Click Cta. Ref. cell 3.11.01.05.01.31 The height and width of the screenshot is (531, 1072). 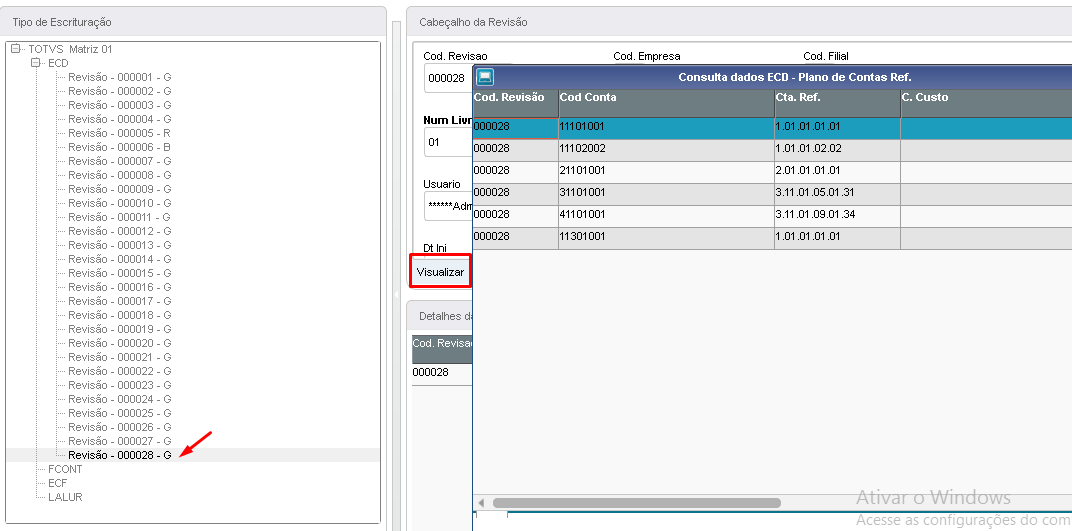pyautogui.click(x=838, y=194)
